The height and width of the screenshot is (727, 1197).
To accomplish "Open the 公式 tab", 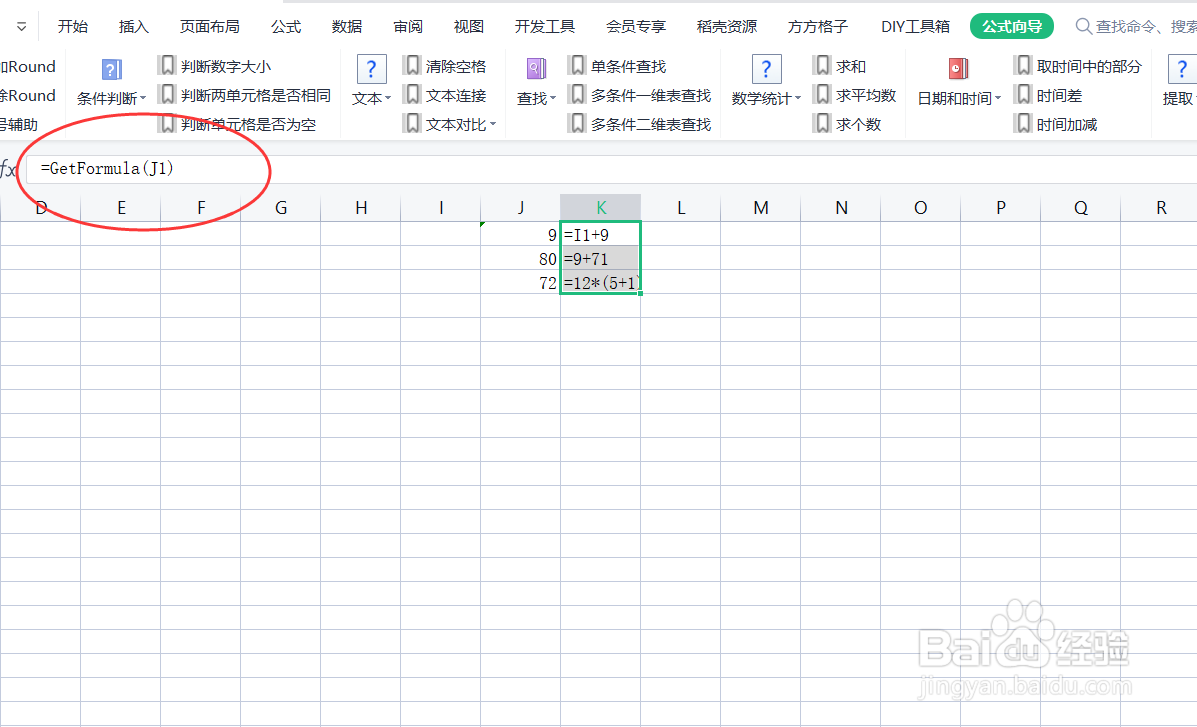I will 286,27.
